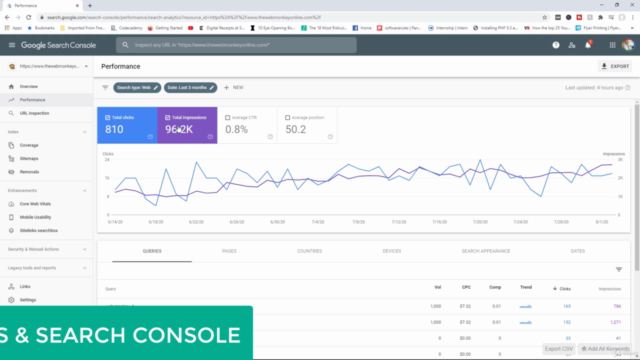Switch to the Search Appearance tab
The image size is (640, 360).
coord(486,251)
